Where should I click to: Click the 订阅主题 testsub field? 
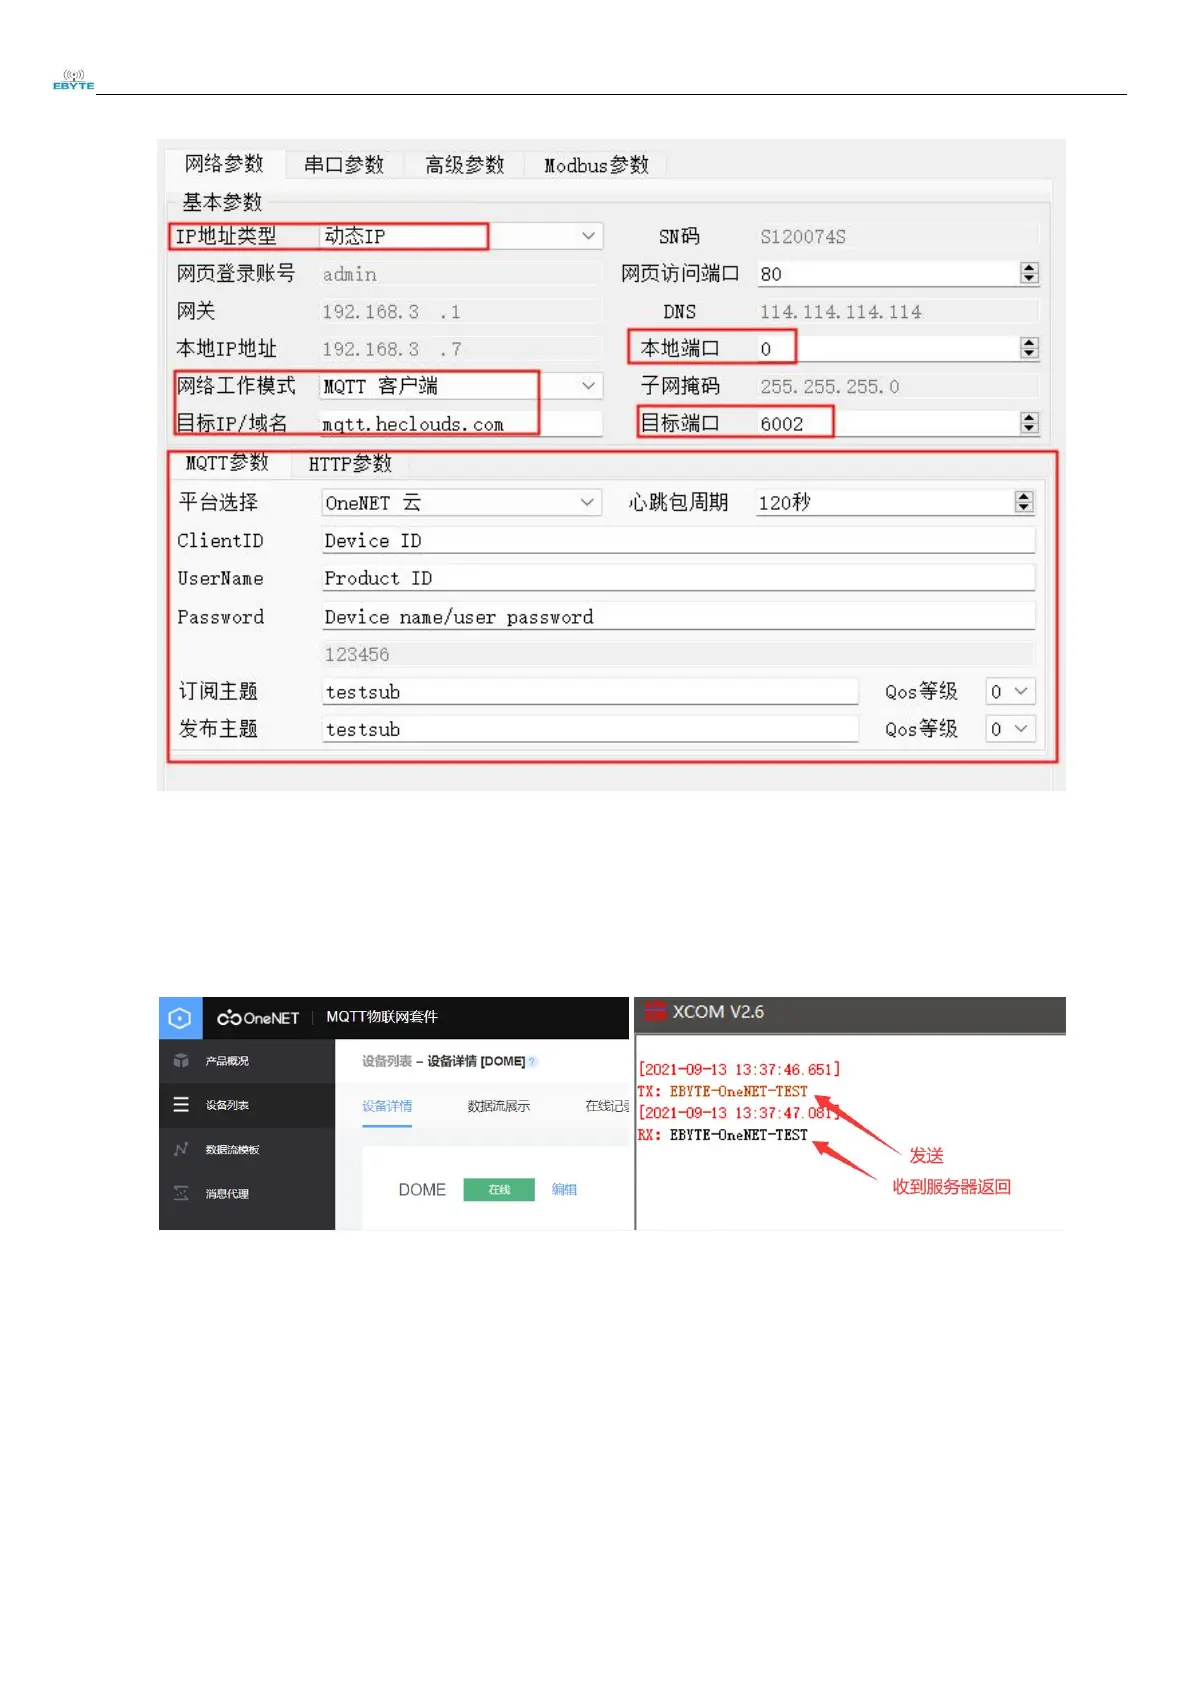590,692
